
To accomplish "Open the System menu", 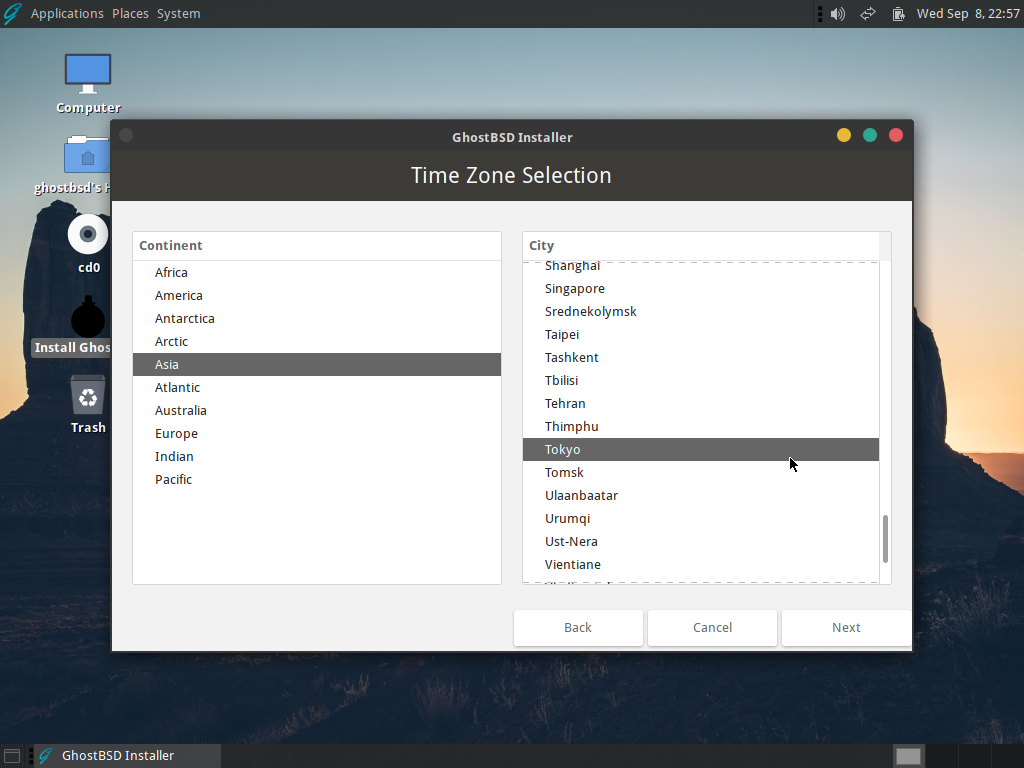I will pyautogui.click(x=178, y=14).
